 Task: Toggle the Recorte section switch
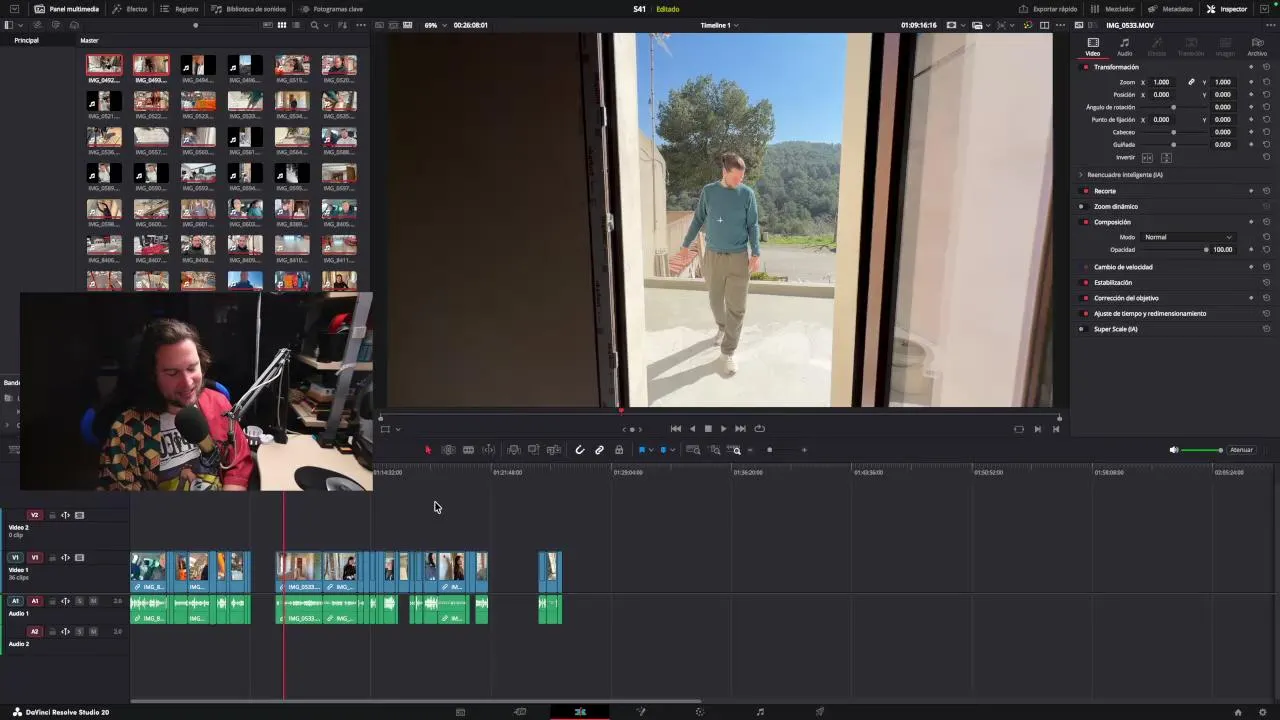(1085, 191)
